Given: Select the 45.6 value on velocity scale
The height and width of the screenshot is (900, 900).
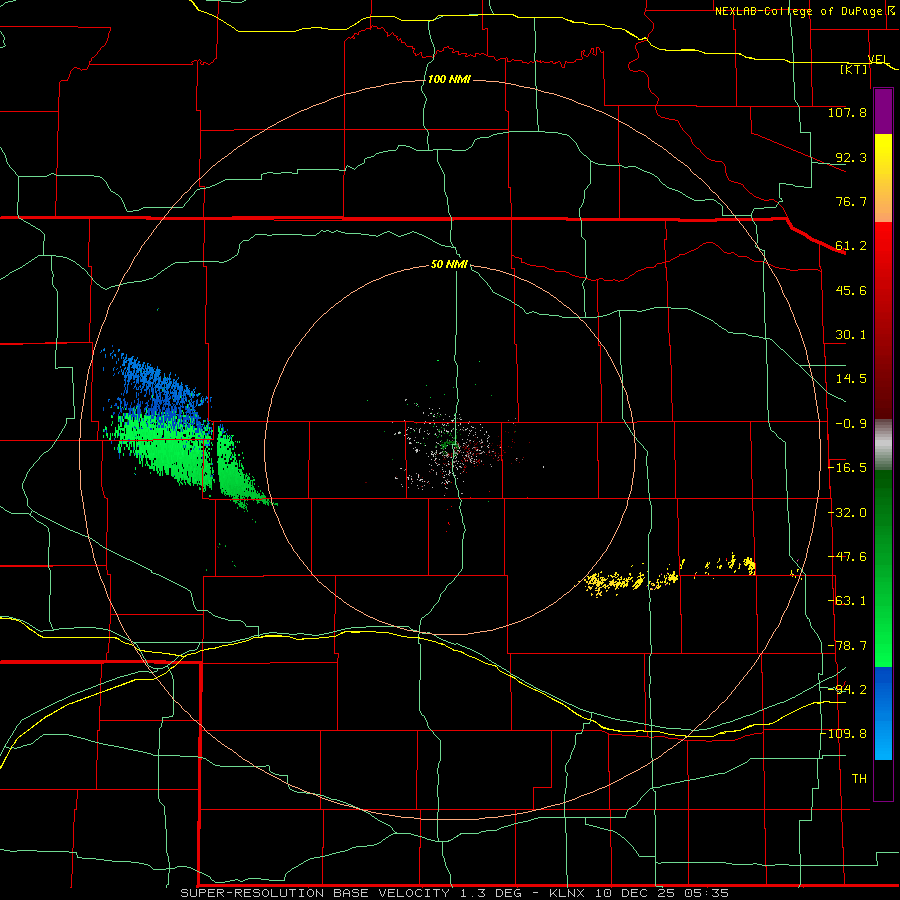Looking at the screenshot, I should (851, 290).
